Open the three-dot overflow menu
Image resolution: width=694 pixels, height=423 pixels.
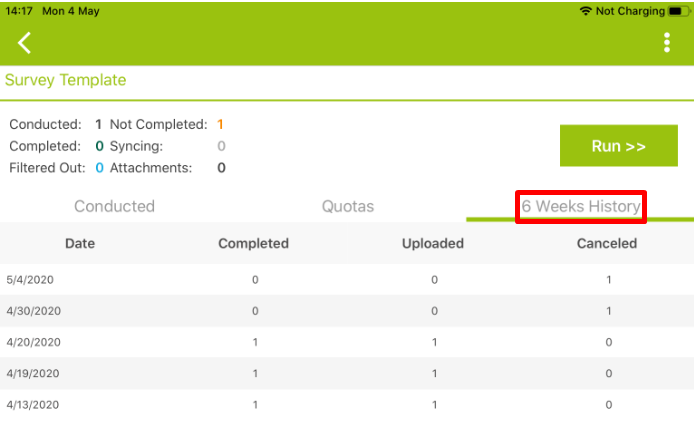click(667, 42)
